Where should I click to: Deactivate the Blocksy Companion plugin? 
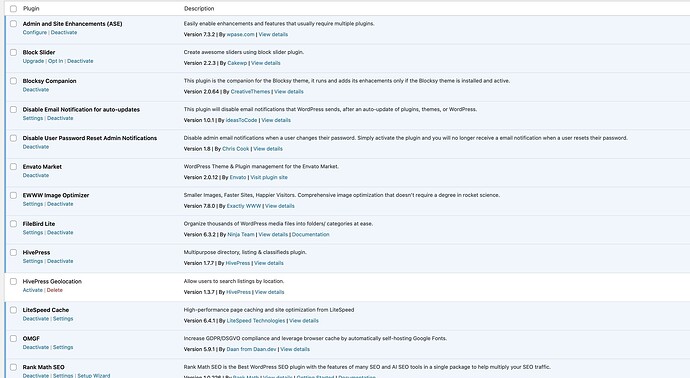(36, 90)
